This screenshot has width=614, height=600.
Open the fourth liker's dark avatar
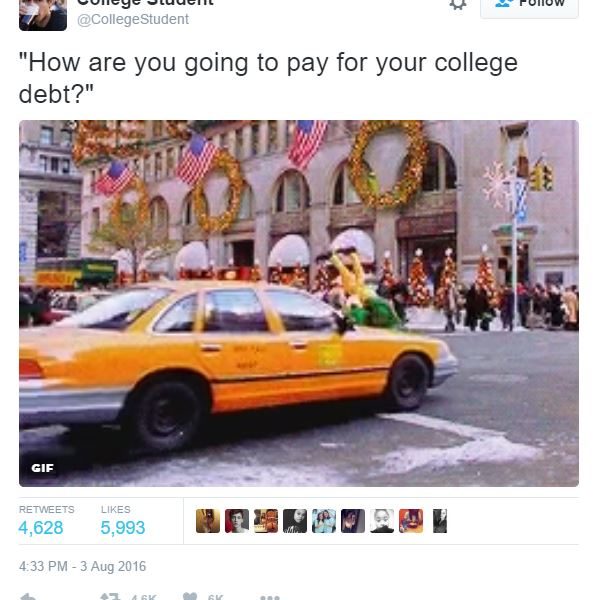point(295,521)
